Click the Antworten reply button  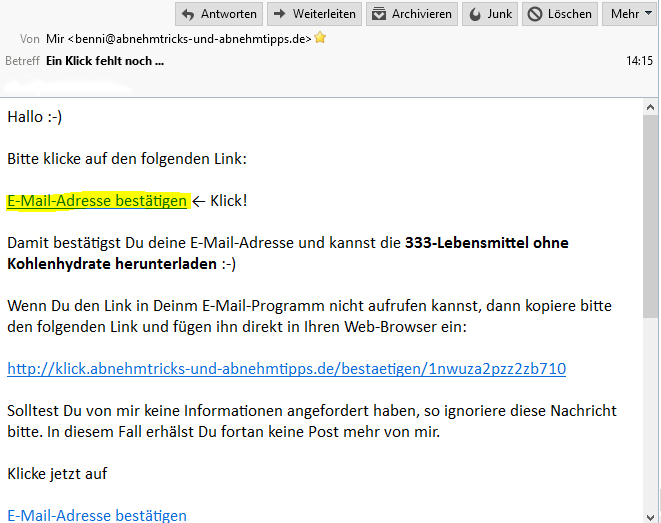[219, 14]
